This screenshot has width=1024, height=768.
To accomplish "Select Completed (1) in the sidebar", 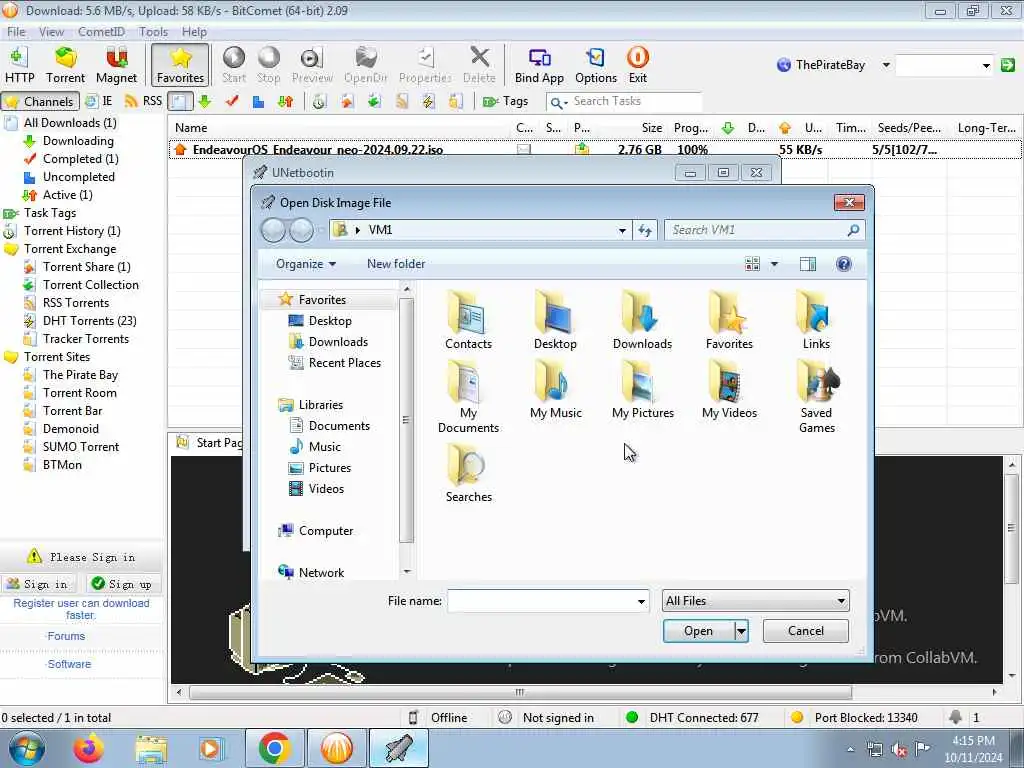I will coord(80,159).
